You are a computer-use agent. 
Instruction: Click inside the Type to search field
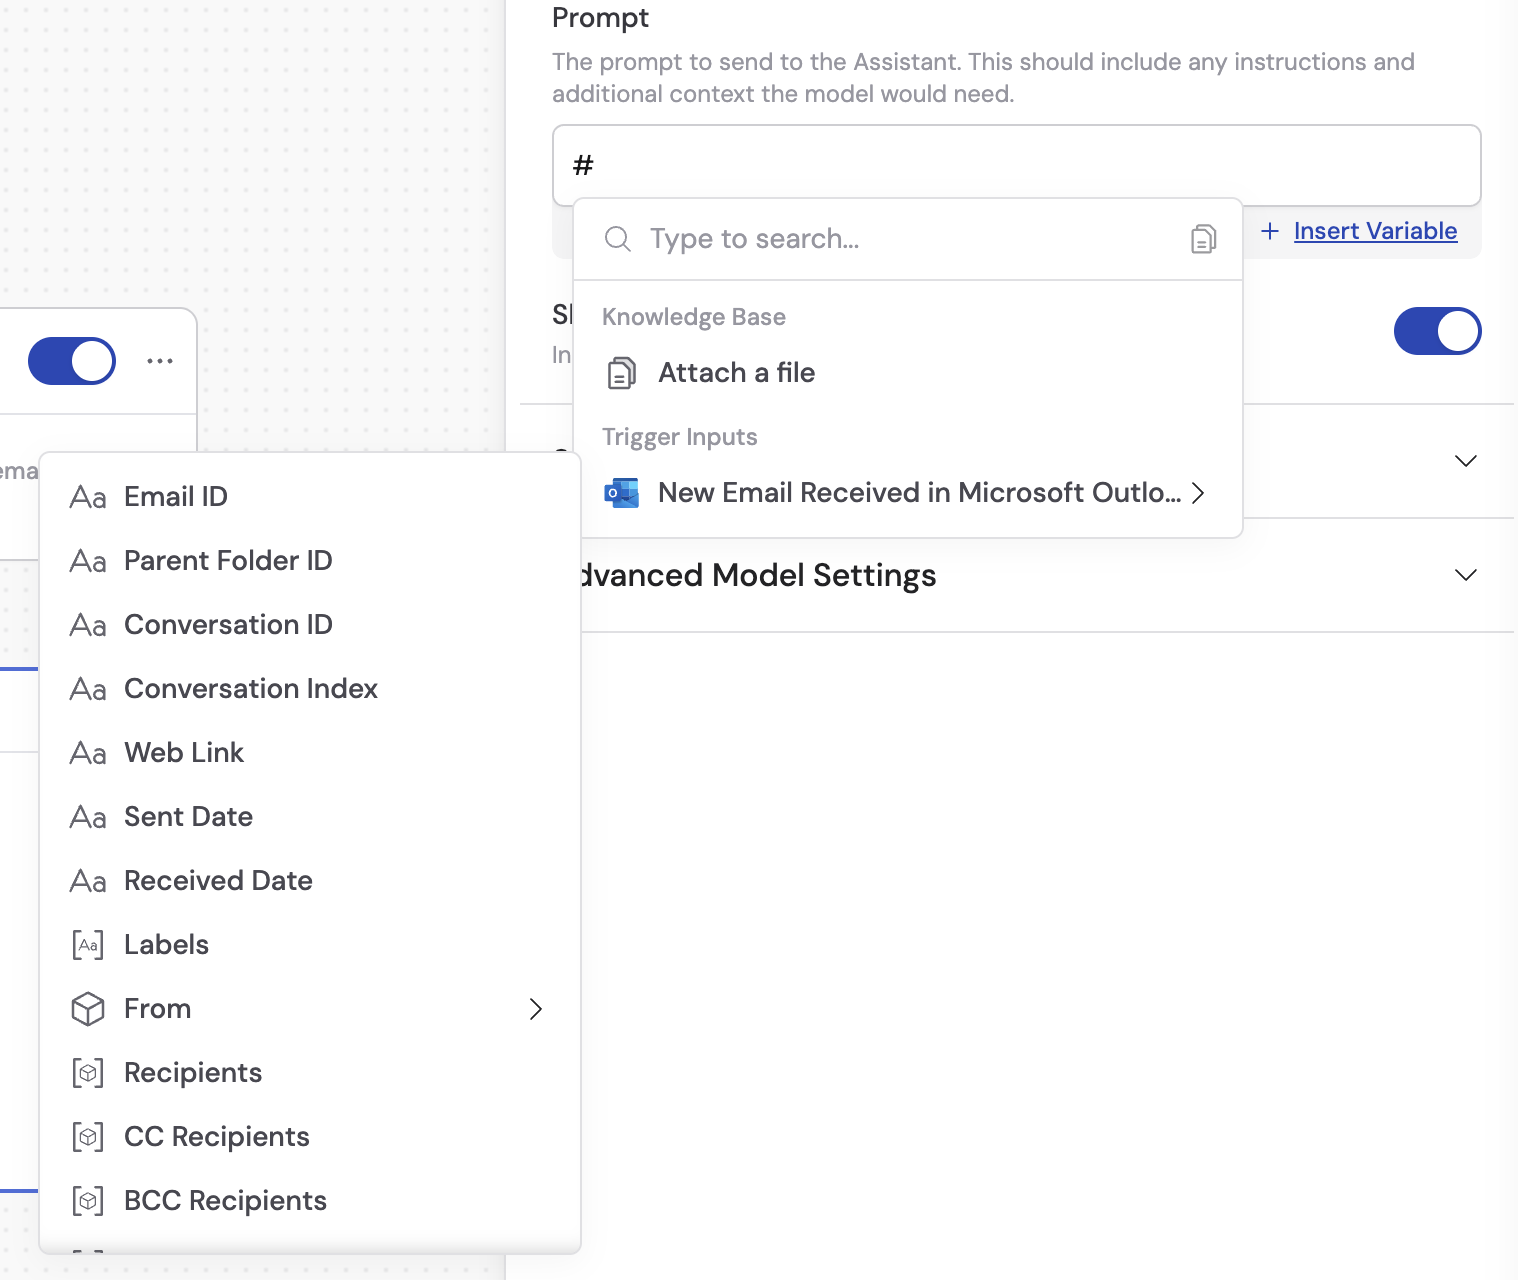(x=800, y=239)
